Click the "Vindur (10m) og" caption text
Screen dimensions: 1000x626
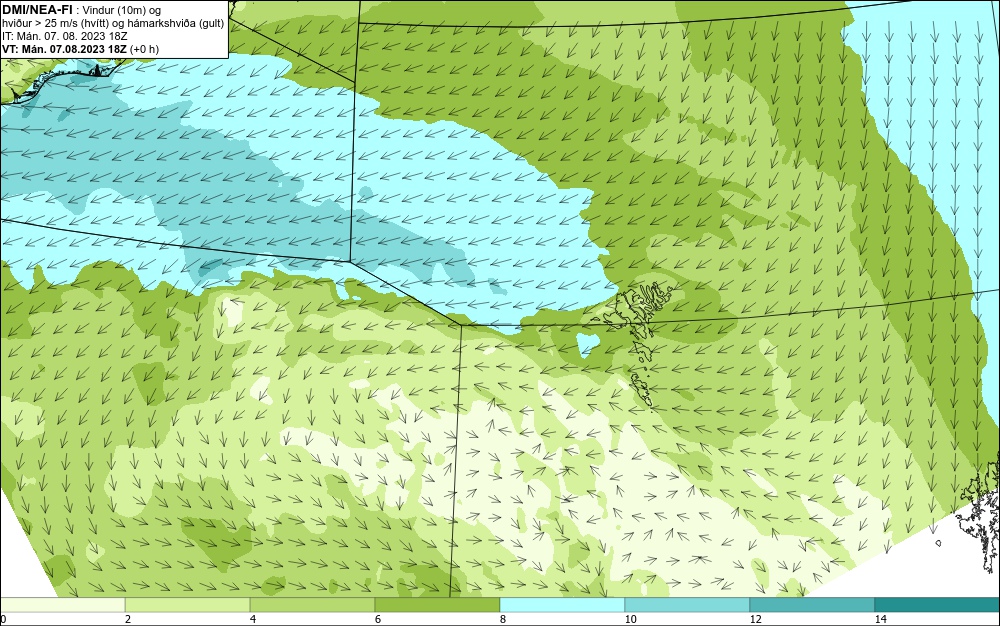[122, 10]
